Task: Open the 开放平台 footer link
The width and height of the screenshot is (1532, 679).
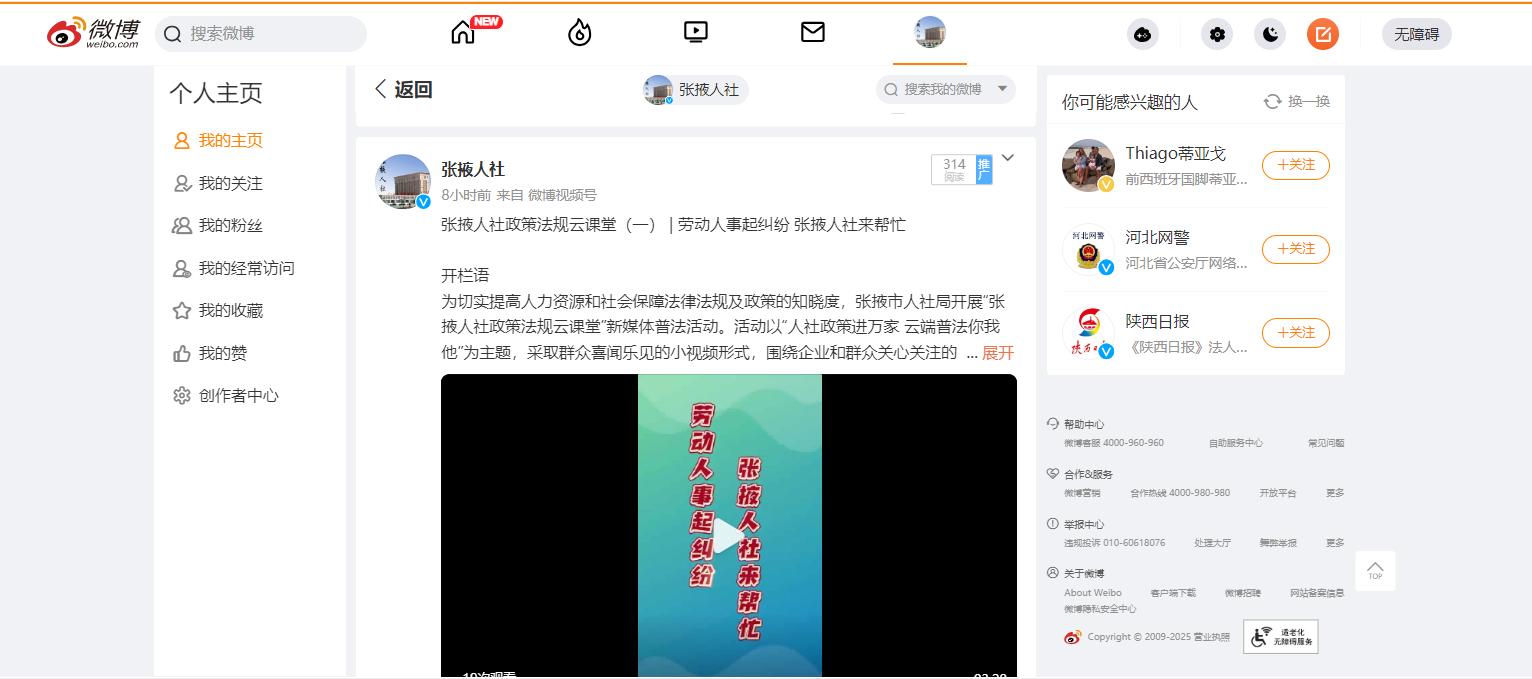Action: coord(1278,493)
